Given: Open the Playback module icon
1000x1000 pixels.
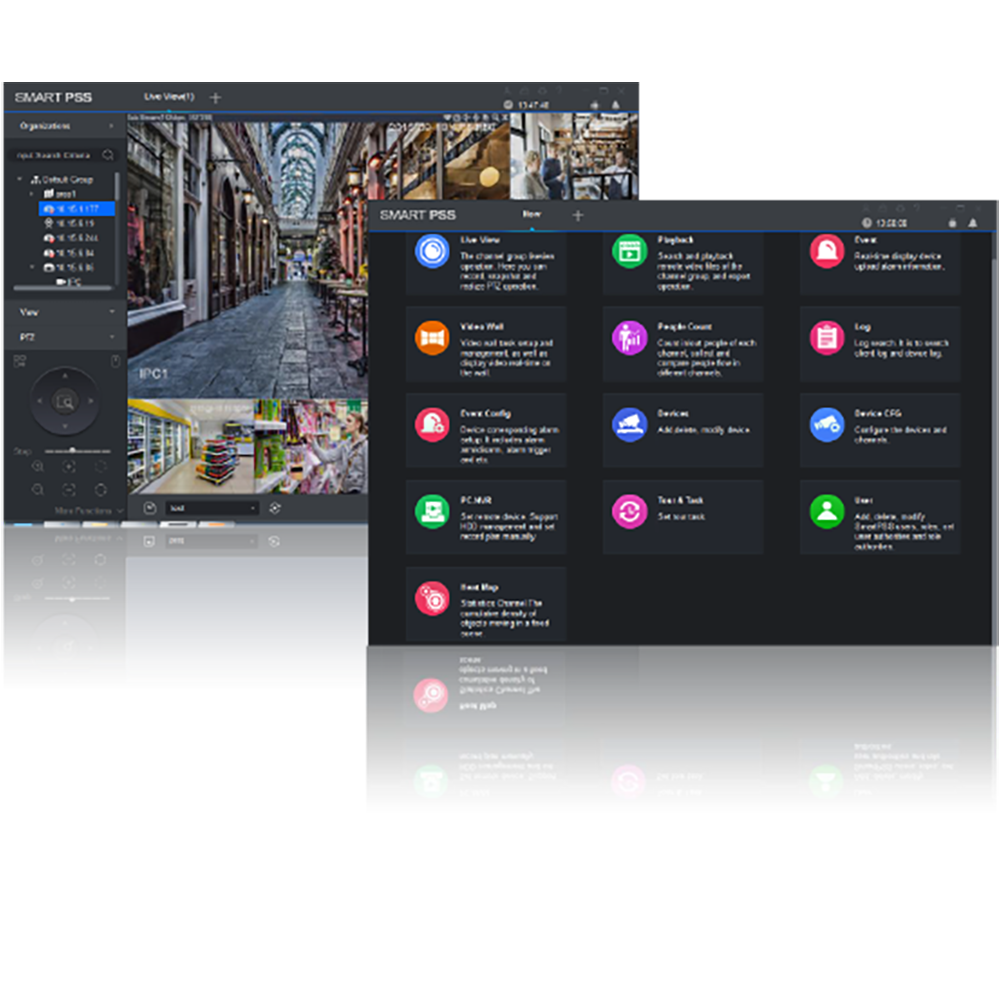Looking at the screenshot, I should tap(629, 251).
